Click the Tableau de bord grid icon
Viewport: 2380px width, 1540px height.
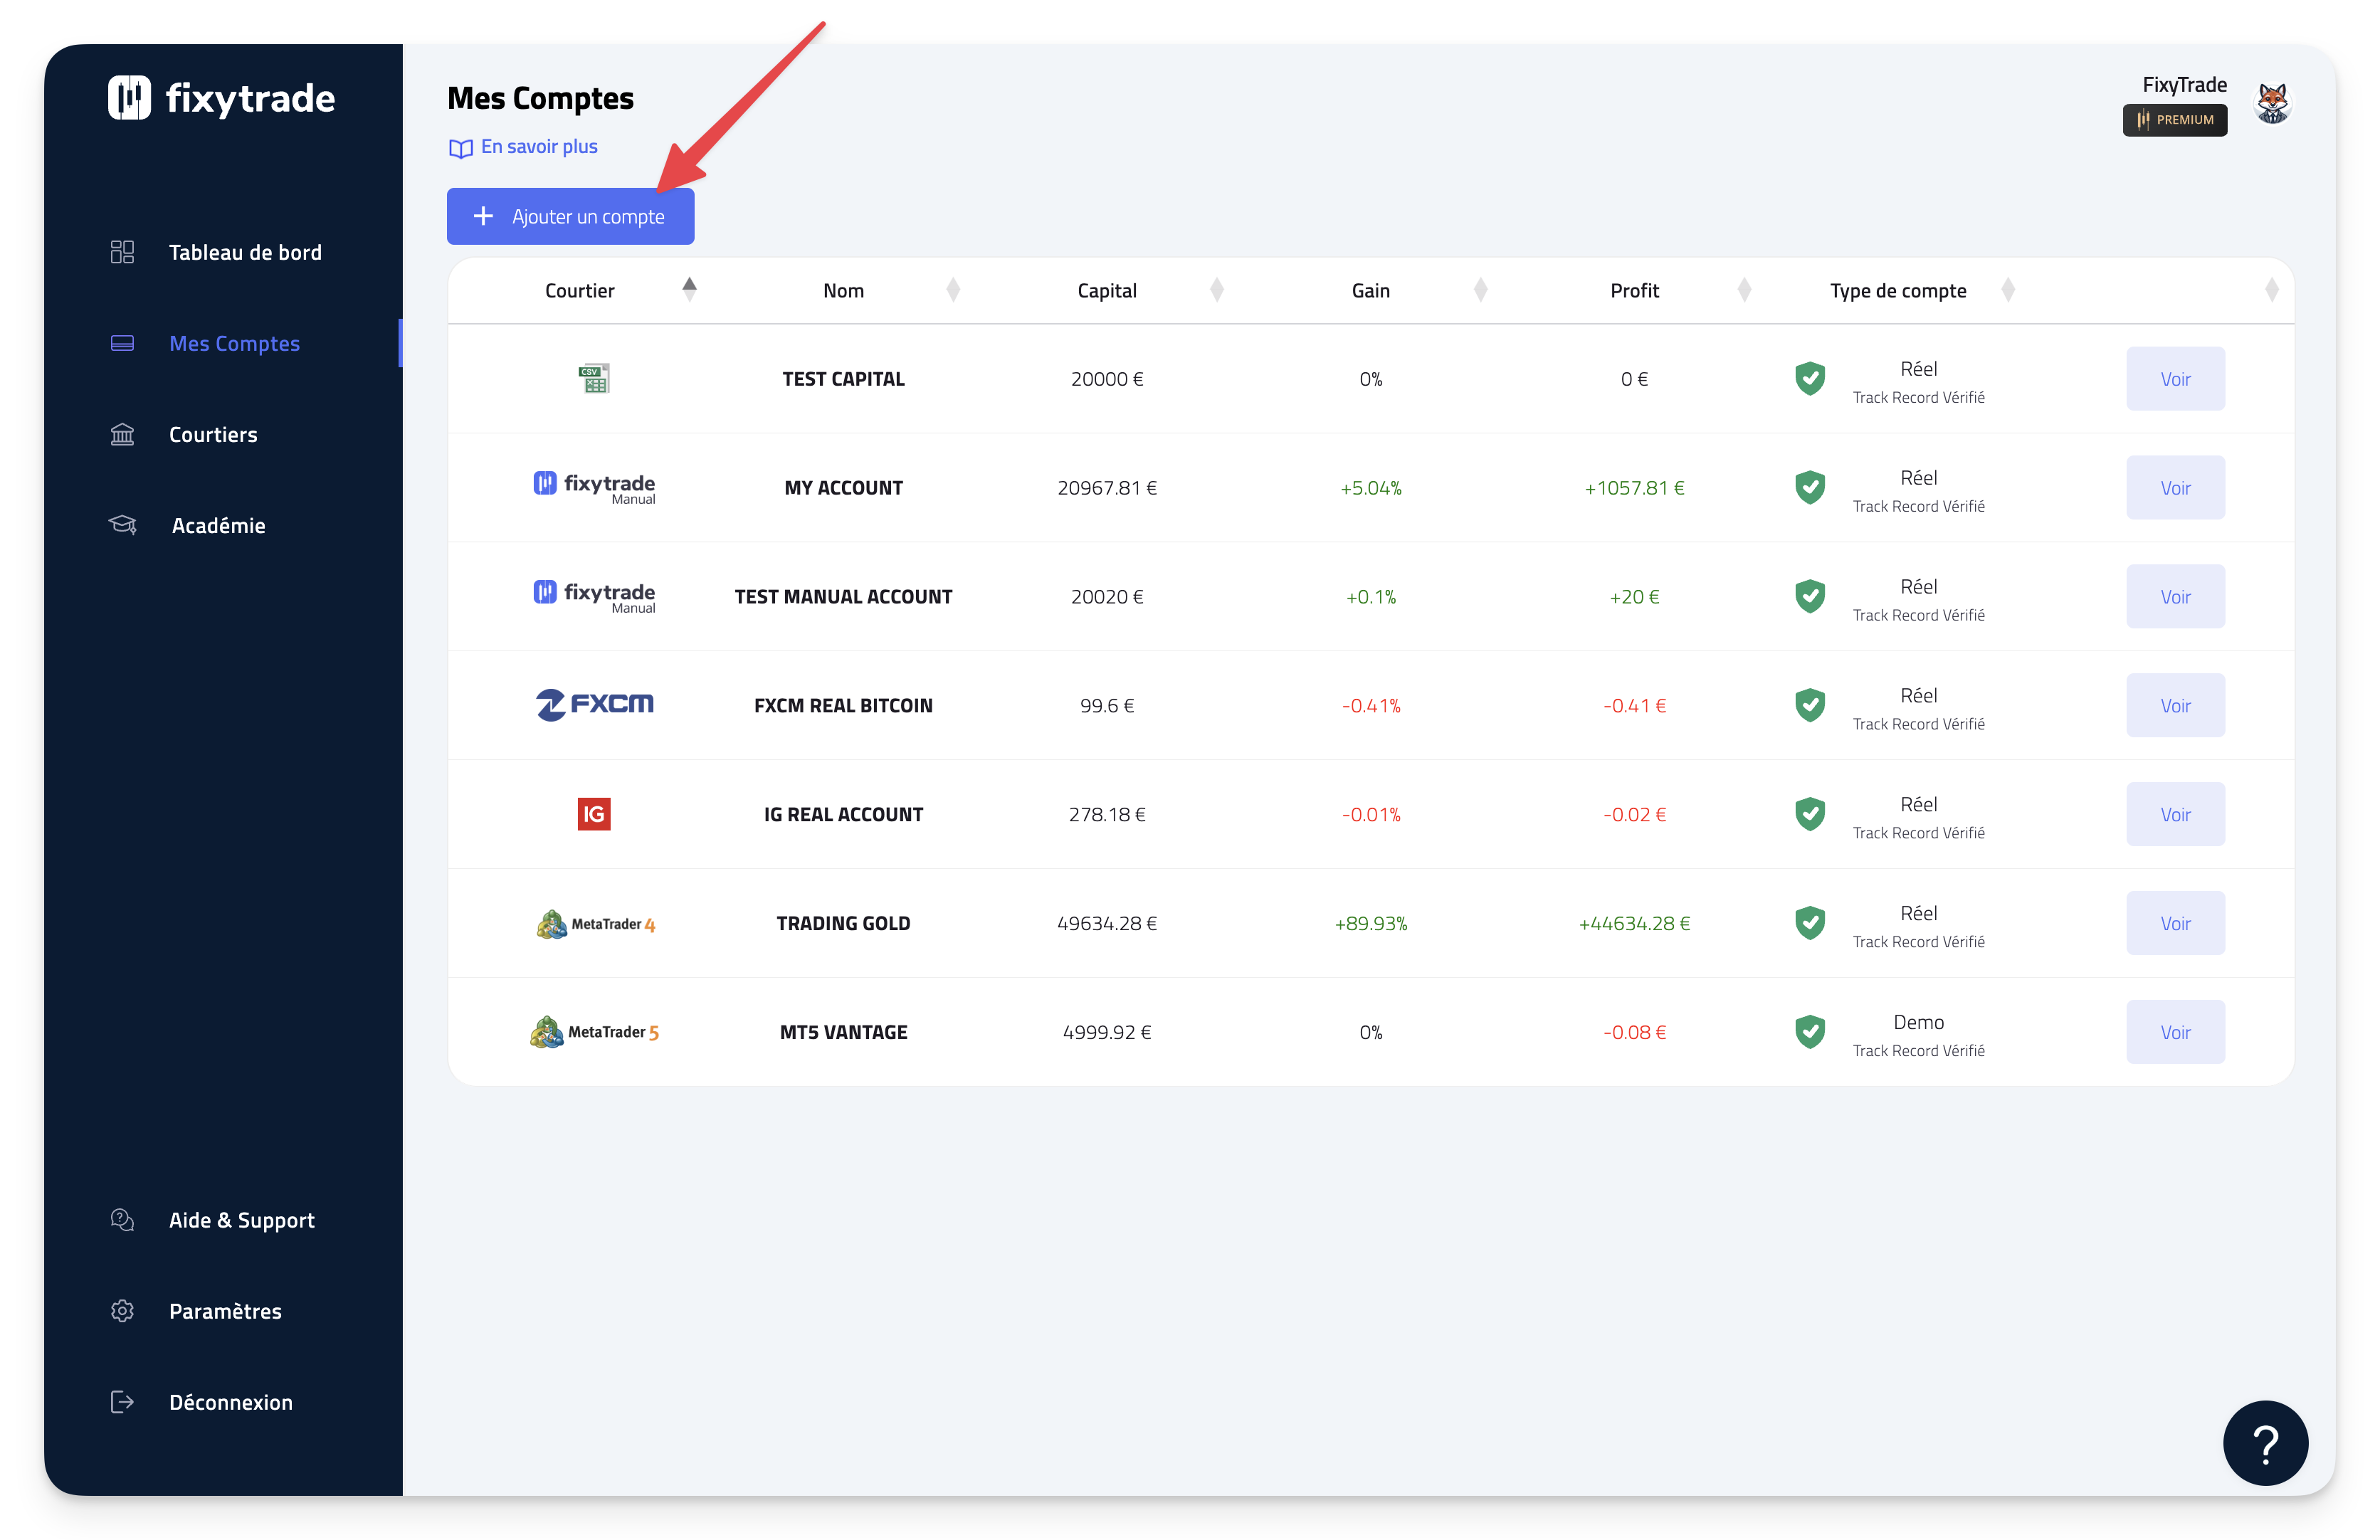point(122,252)
